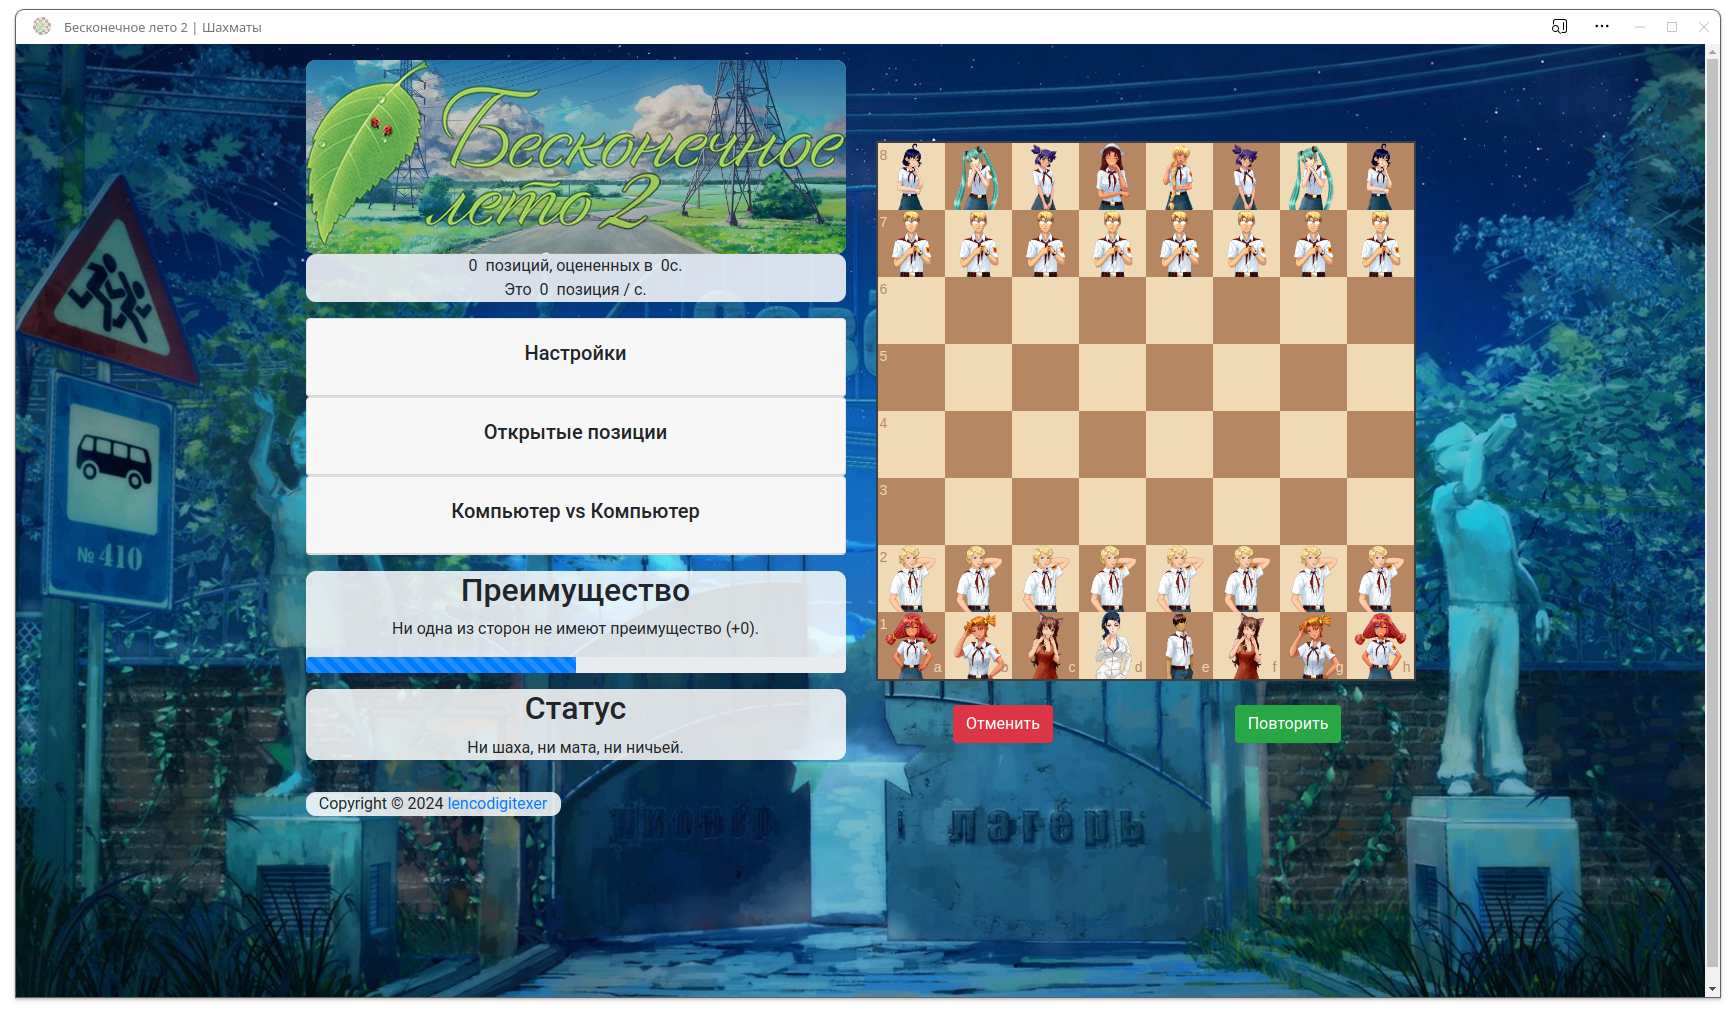Select the white queen on d1
Image resolution: width=1736 pixels, height=1029 pixels.
pos(1112,645)
